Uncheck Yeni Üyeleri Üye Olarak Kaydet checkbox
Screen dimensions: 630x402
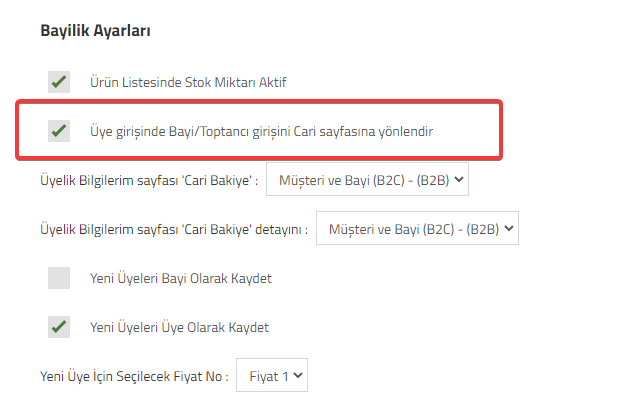pos(59,327)
